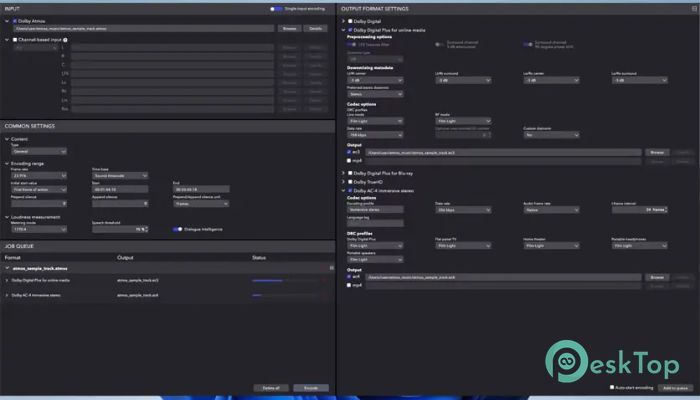The image size is (700, 400).
Task: Open the Frame rate dropdown
Action: [39, 175]
